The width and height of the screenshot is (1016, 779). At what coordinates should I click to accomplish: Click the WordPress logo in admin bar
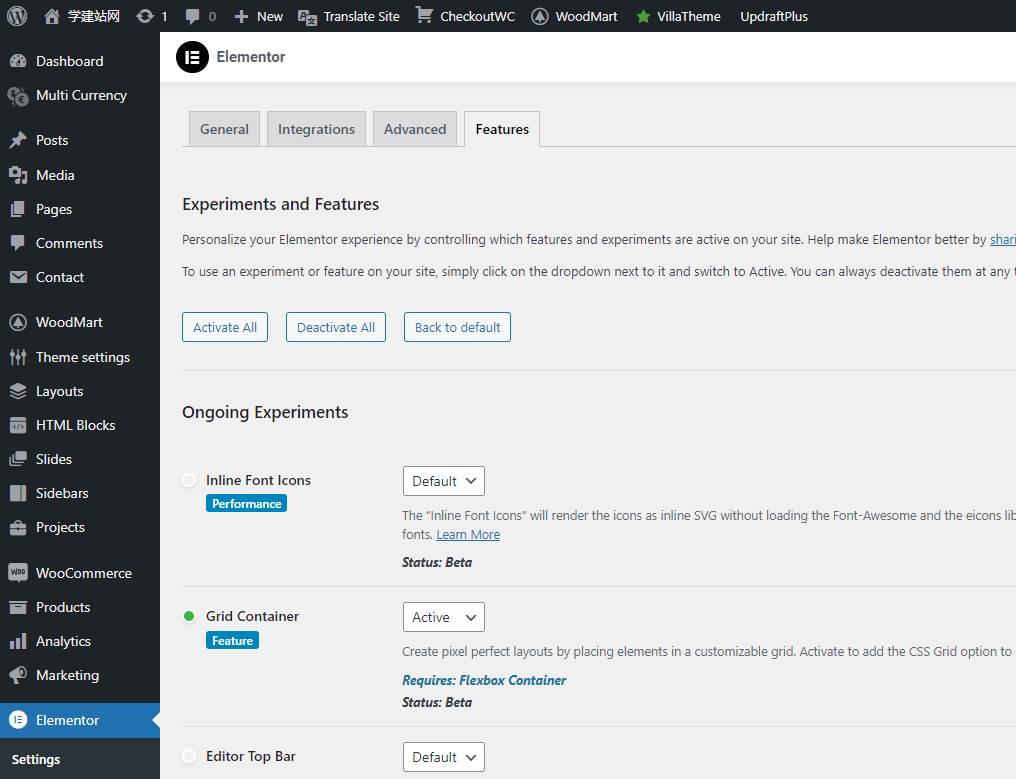click(x=16, y=16)
